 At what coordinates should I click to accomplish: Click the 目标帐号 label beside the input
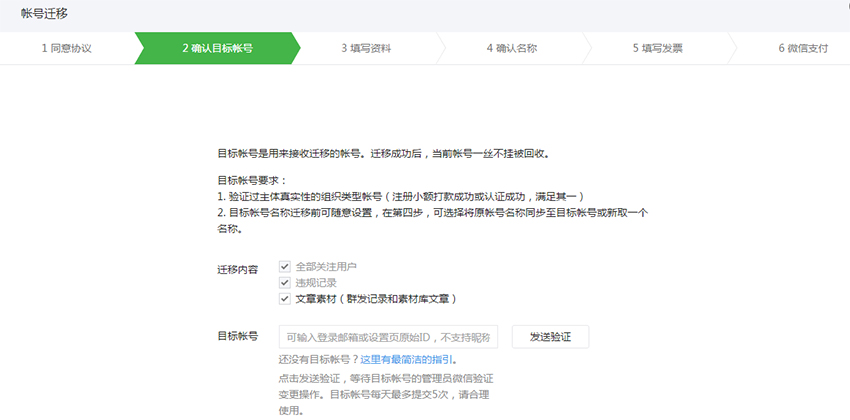[237, 337]
